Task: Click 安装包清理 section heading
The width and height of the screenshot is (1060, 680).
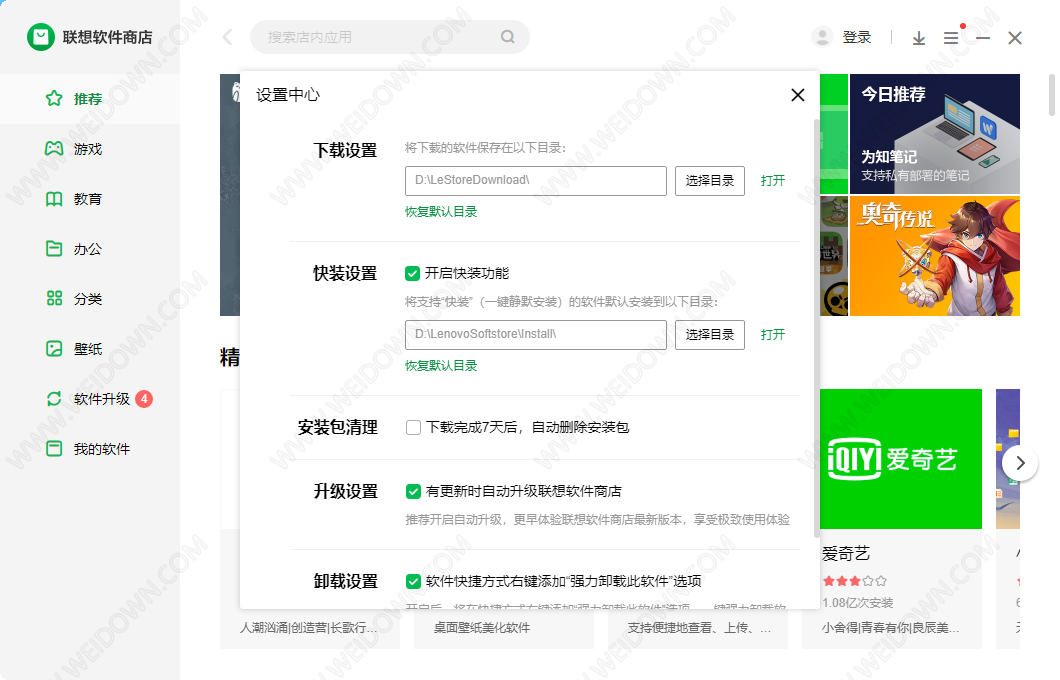Action: coord(338,427)
